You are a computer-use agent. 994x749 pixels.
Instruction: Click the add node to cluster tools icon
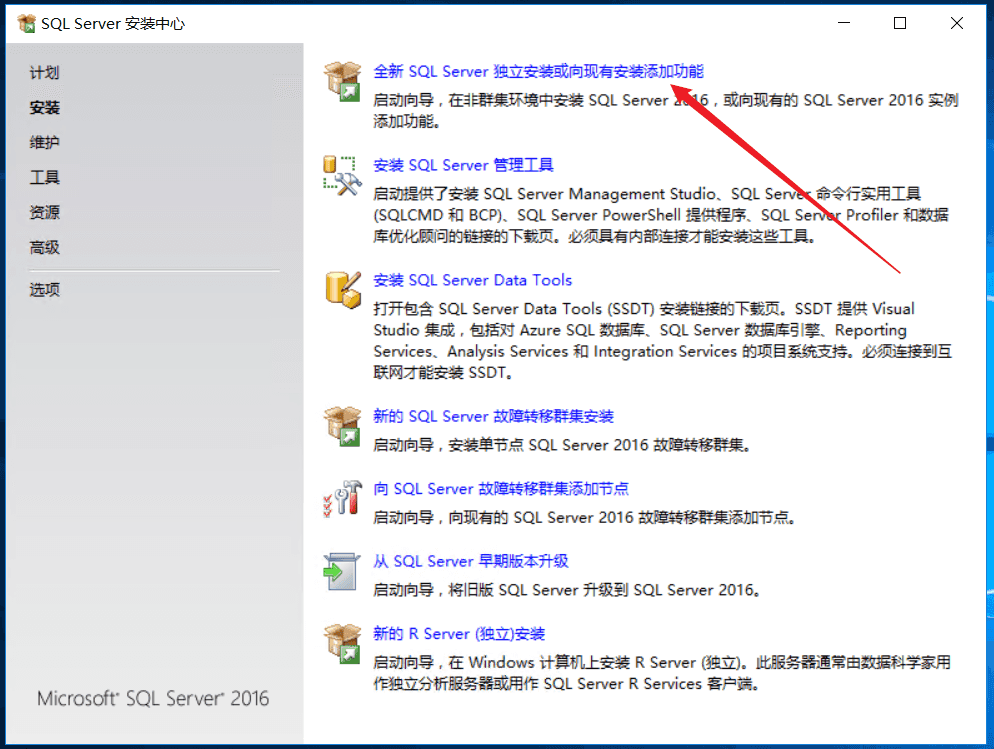[343, 499]
